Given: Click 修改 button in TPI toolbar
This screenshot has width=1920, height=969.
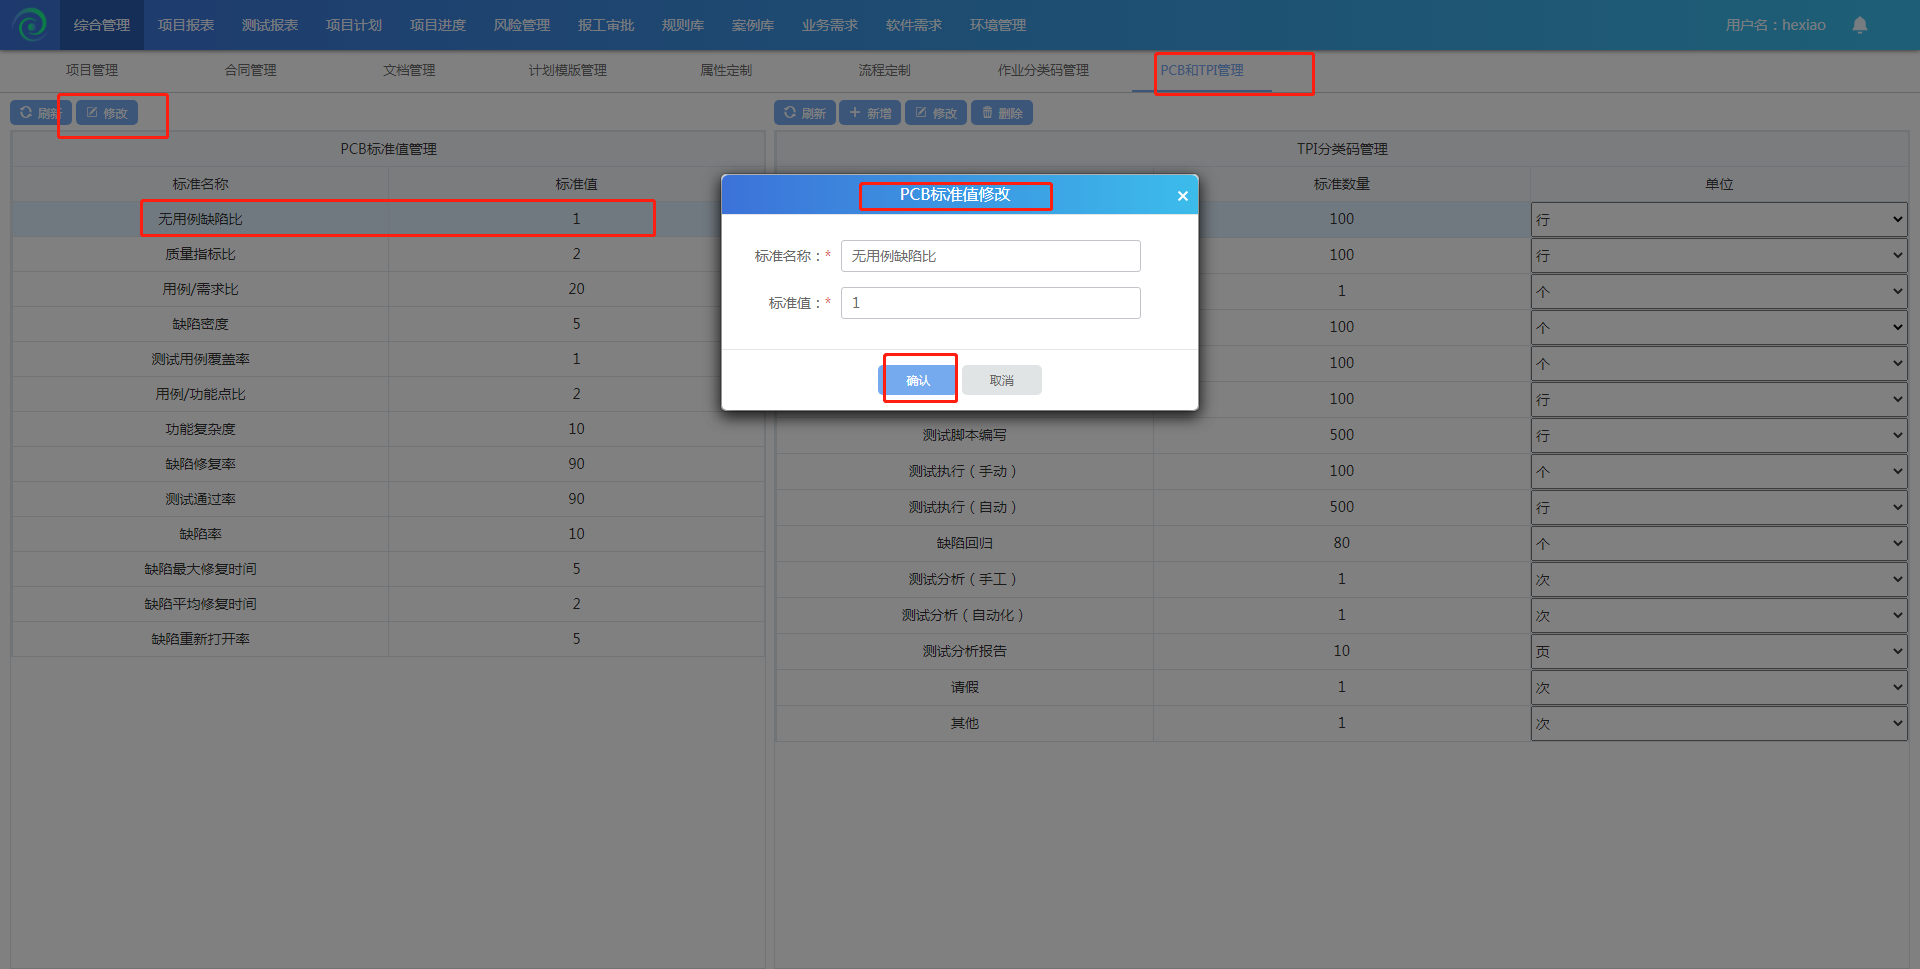Looking at the screenshot, I should coord(935,113).
